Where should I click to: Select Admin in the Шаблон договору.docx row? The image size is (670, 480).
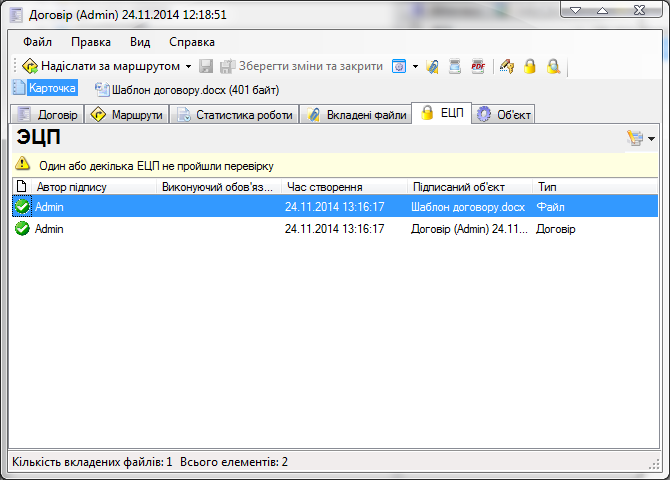tap(50, 207)
